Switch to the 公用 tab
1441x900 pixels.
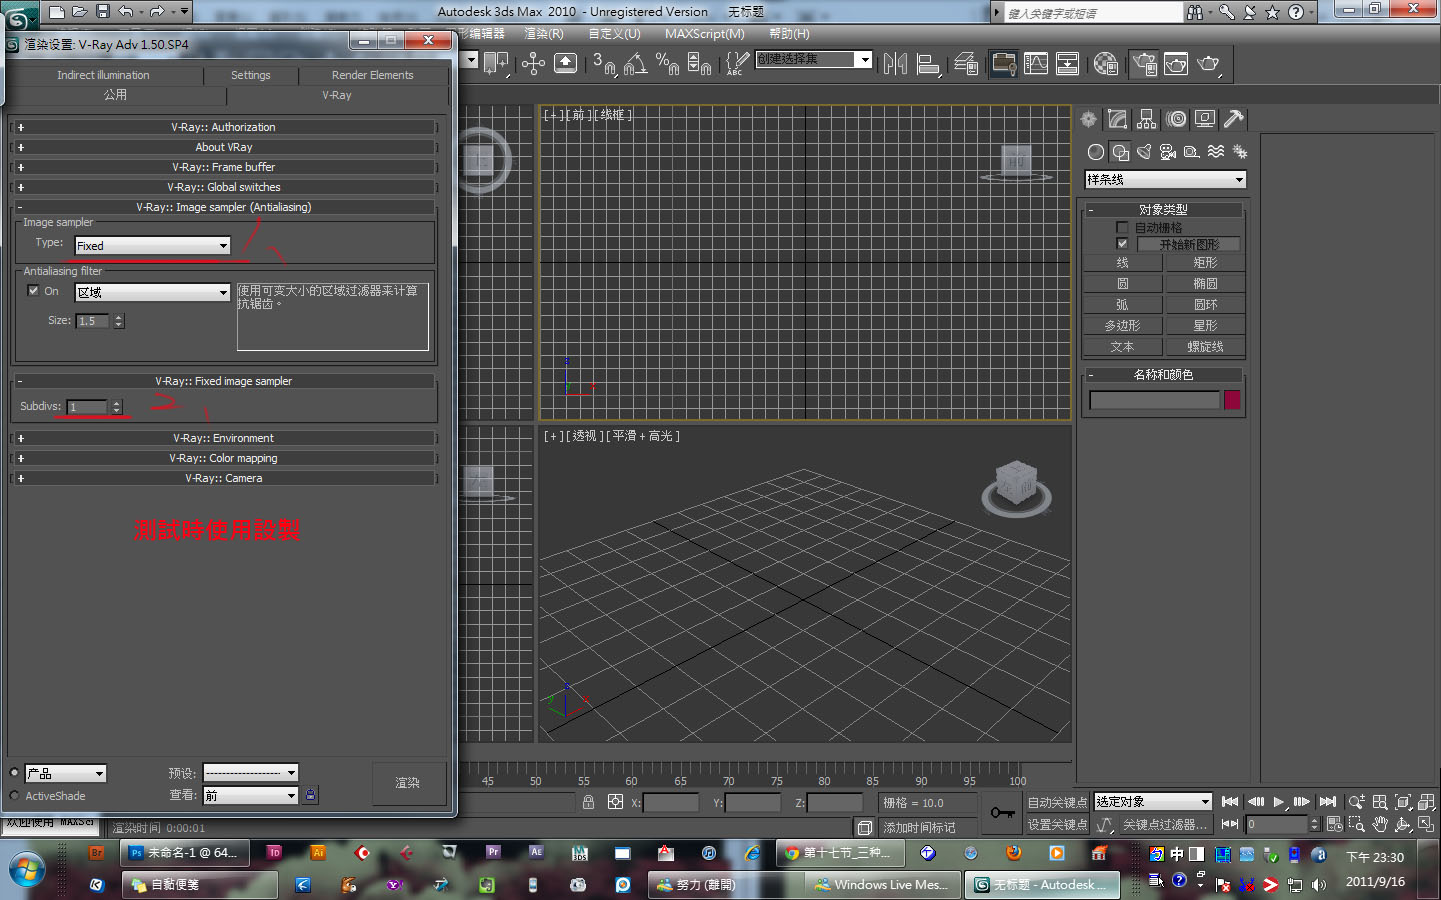[x=115, y=95]
